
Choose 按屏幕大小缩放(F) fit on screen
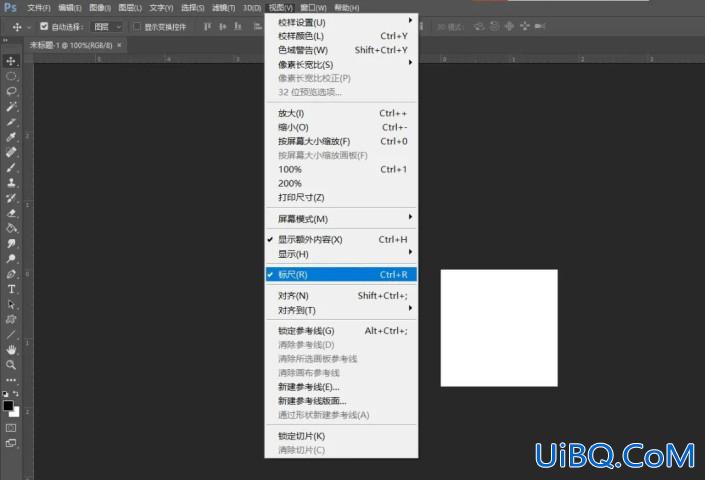pos(341,141)
